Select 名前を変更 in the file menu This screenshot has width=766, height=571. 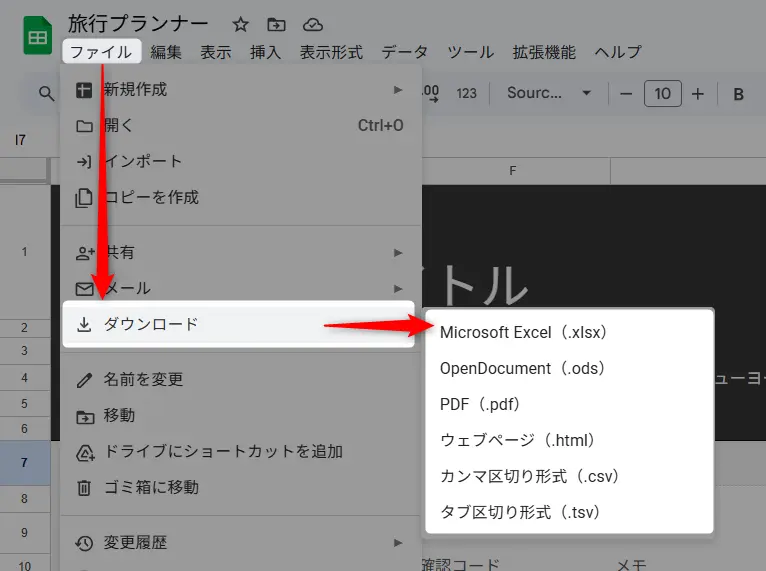[143, 379]
